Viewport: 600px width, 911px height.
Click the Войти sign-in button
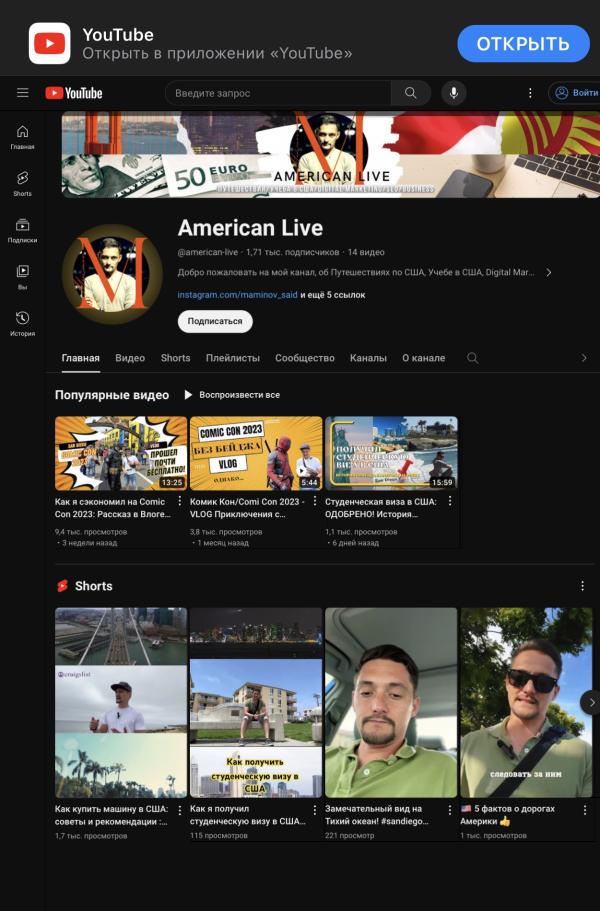pos(576,93)
